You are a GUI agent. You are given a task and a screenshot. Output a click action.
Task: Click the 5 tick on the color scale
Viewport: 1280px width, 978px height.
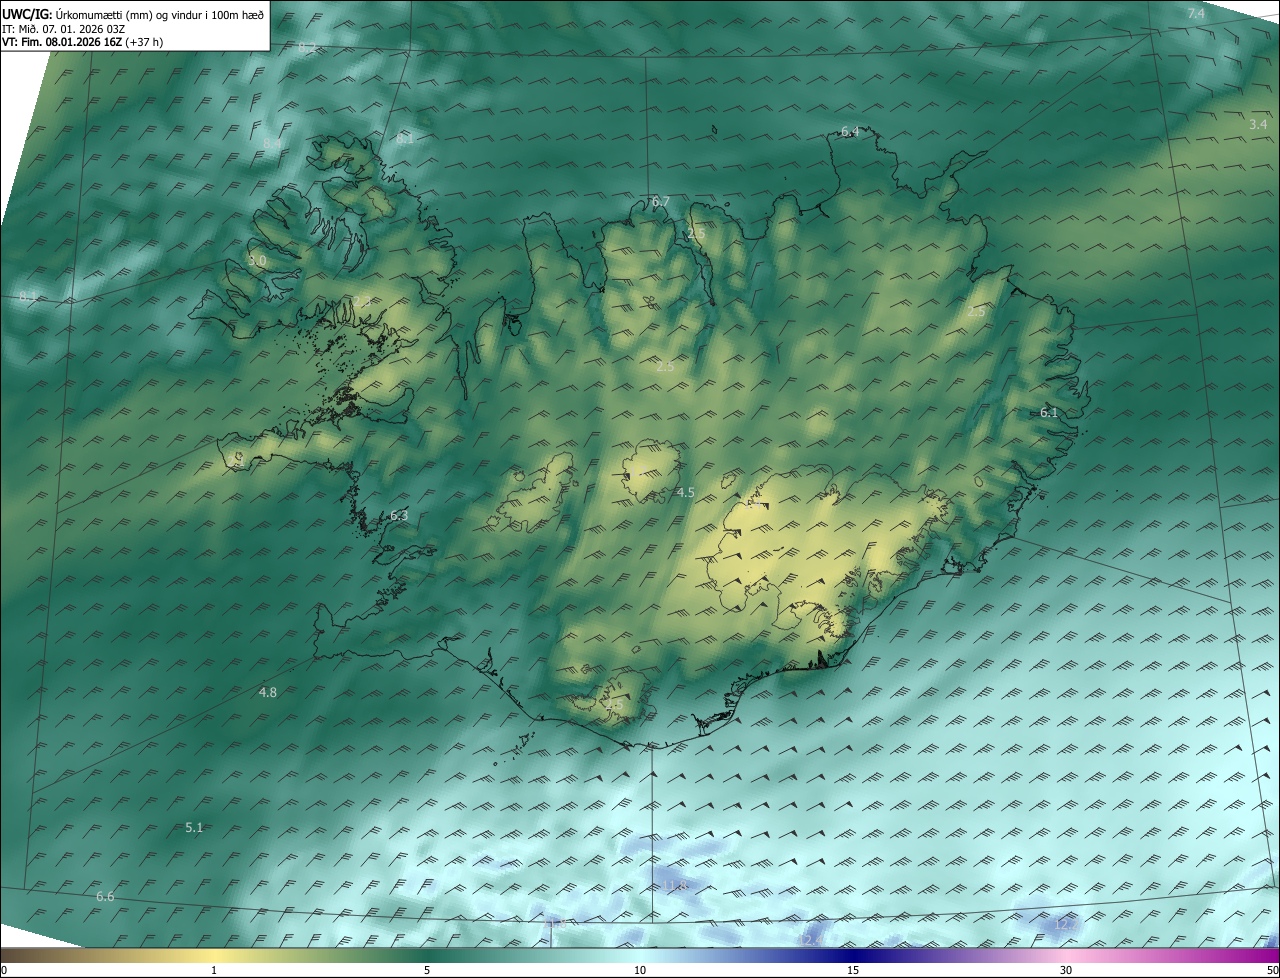click(x=427, y=970)
